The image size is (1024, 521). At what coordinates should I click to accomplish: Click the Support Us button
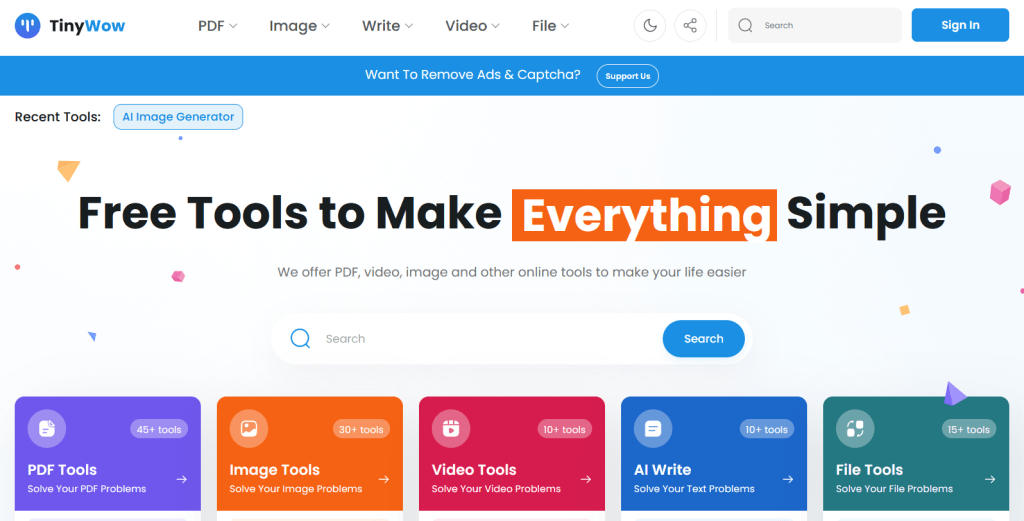coord(628,76)
